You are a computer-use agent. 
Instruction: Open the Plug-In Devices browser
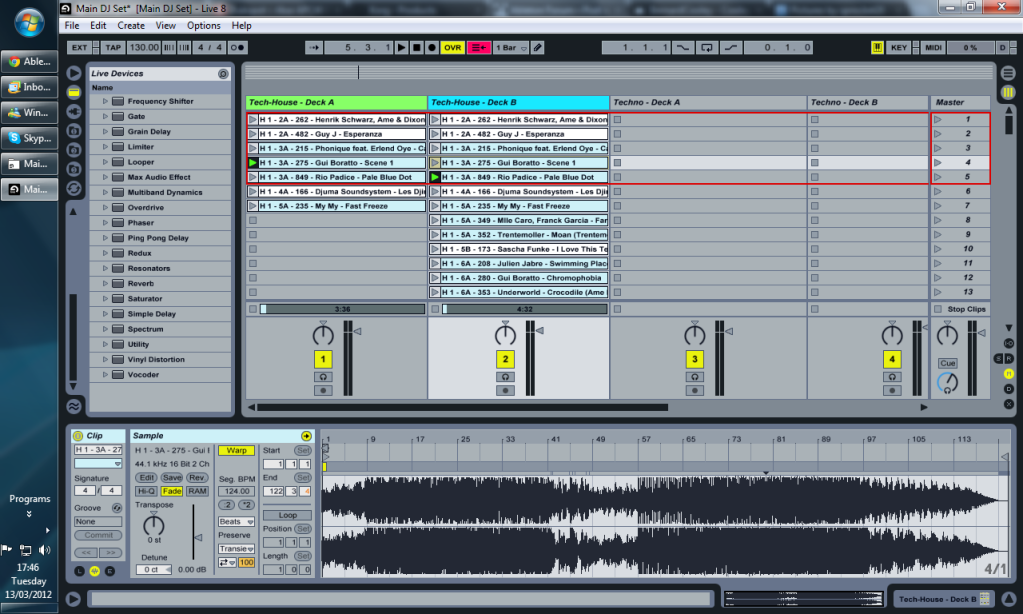point(74,112)
